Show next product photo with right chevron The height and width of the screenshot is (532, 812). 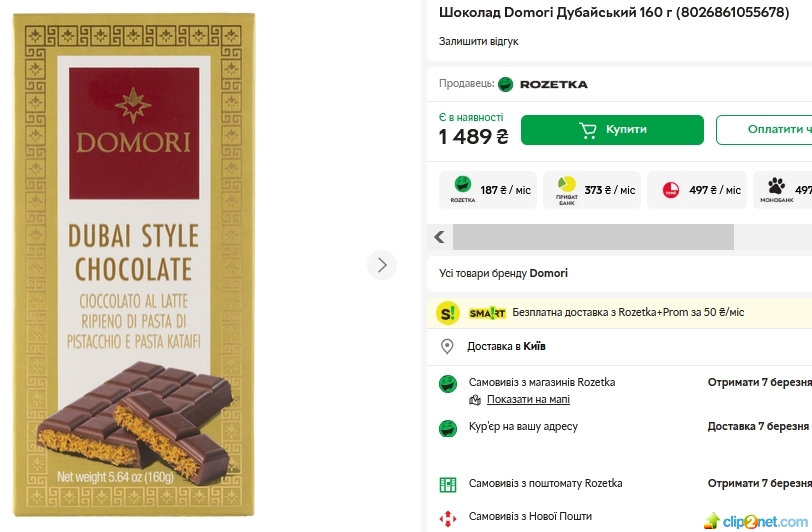click(381, 265)
